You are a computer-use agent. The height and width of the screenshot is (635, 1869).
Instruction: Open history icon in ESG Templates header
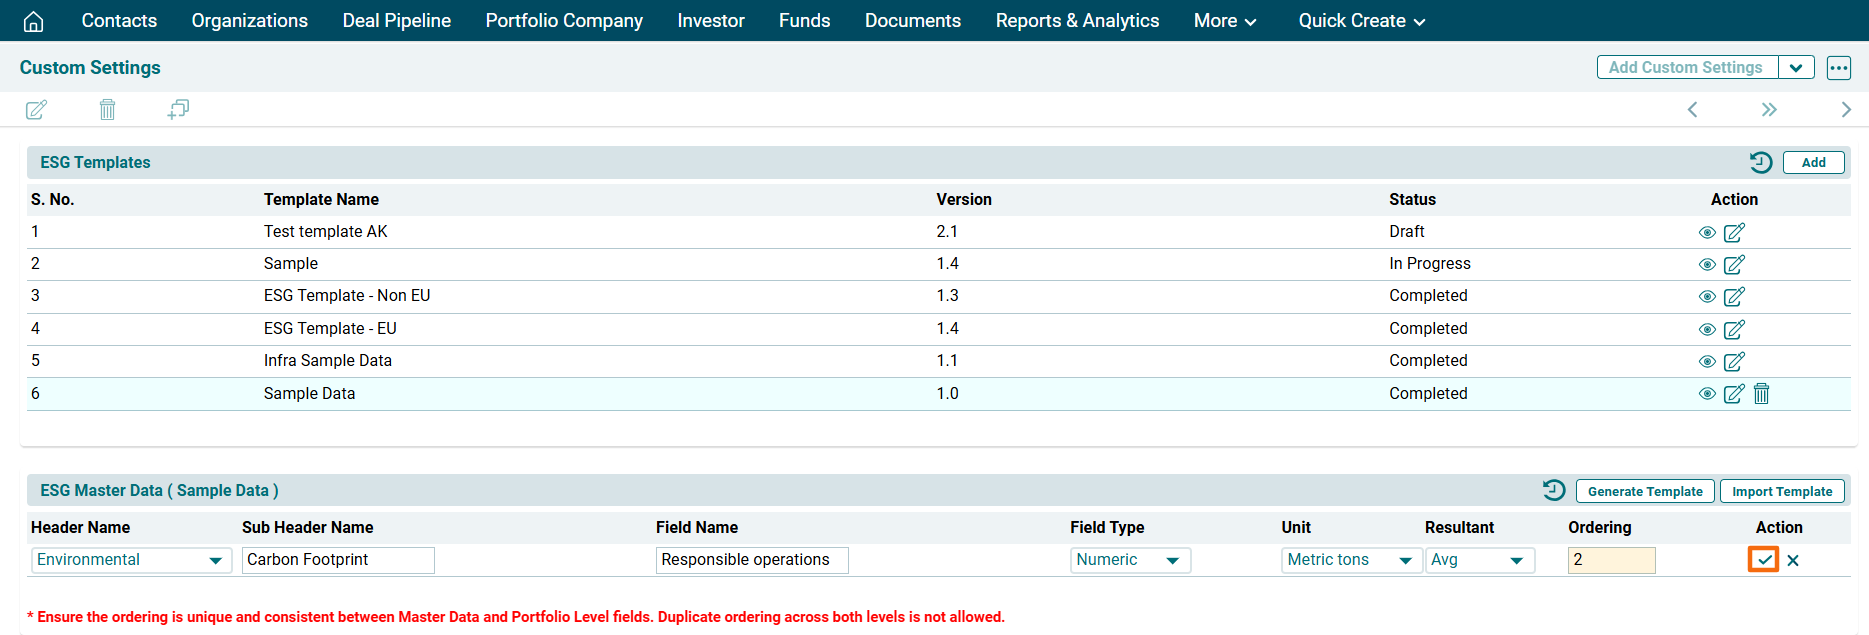(1760, 163)
